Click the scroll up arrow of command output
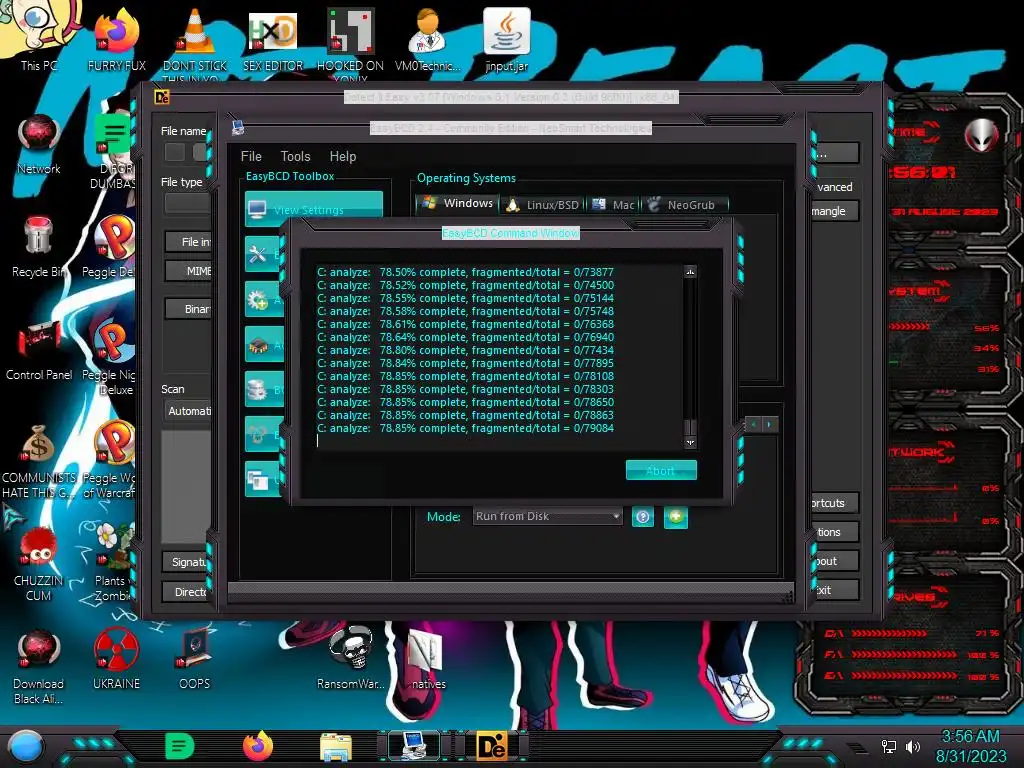The image size is (1024, 768). 690,272
